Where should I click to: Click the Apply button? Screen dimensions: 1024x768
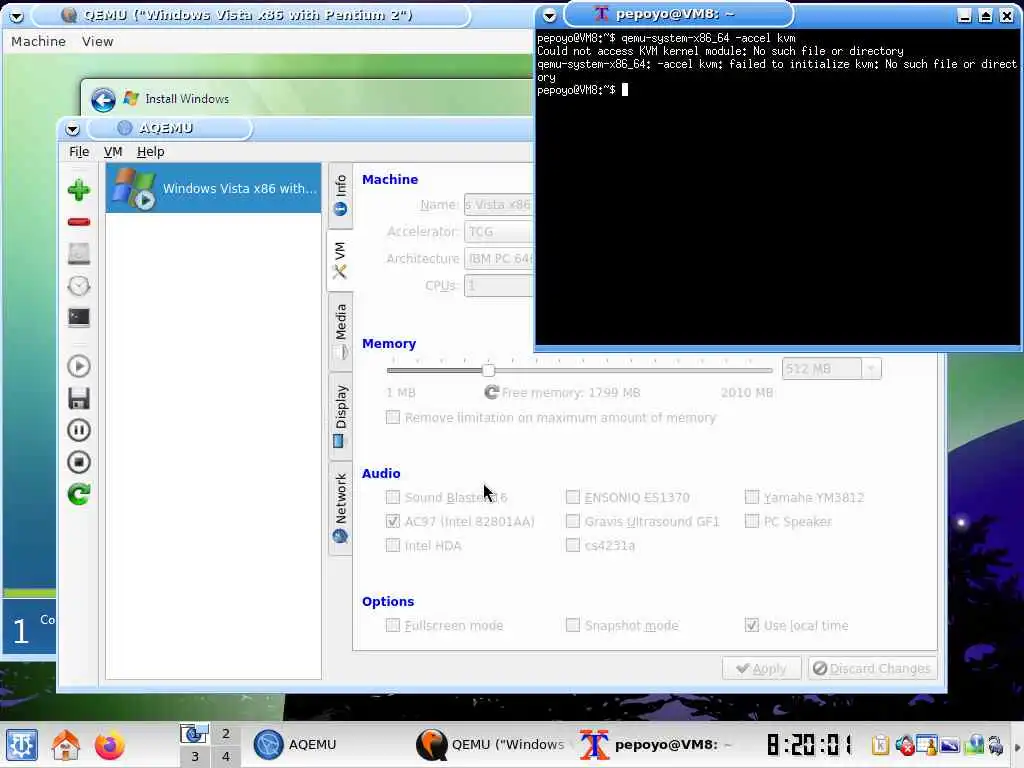click(x=761, y=668)
